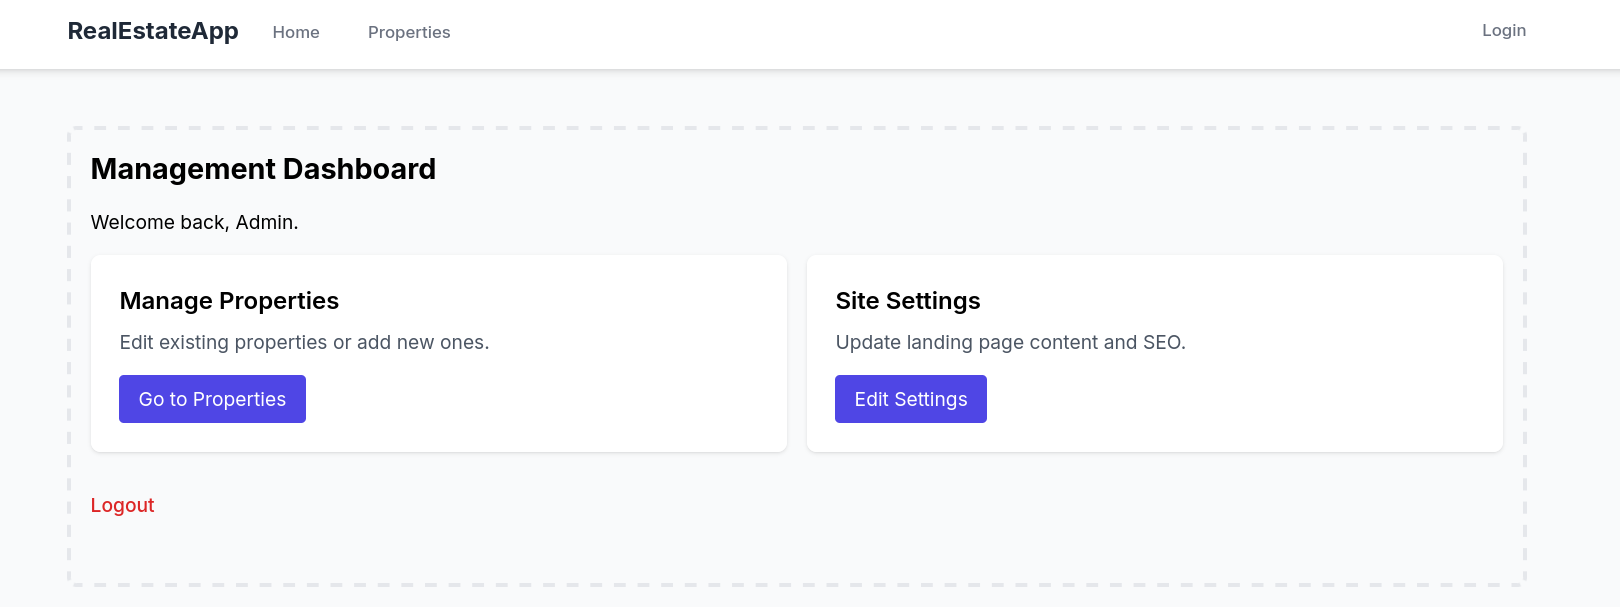The height and width of the screenshot is (607, 1620).
Task: Click the Management Dashboard heading
Action: coord(263,169)
